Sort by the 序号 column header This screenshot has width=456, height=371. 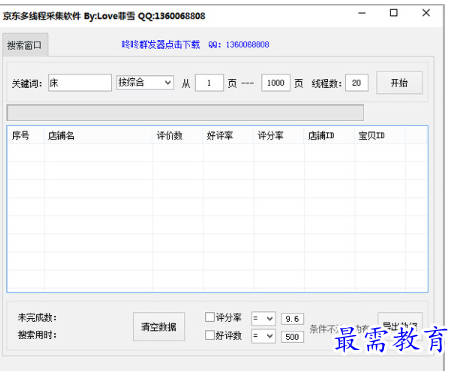25,135
